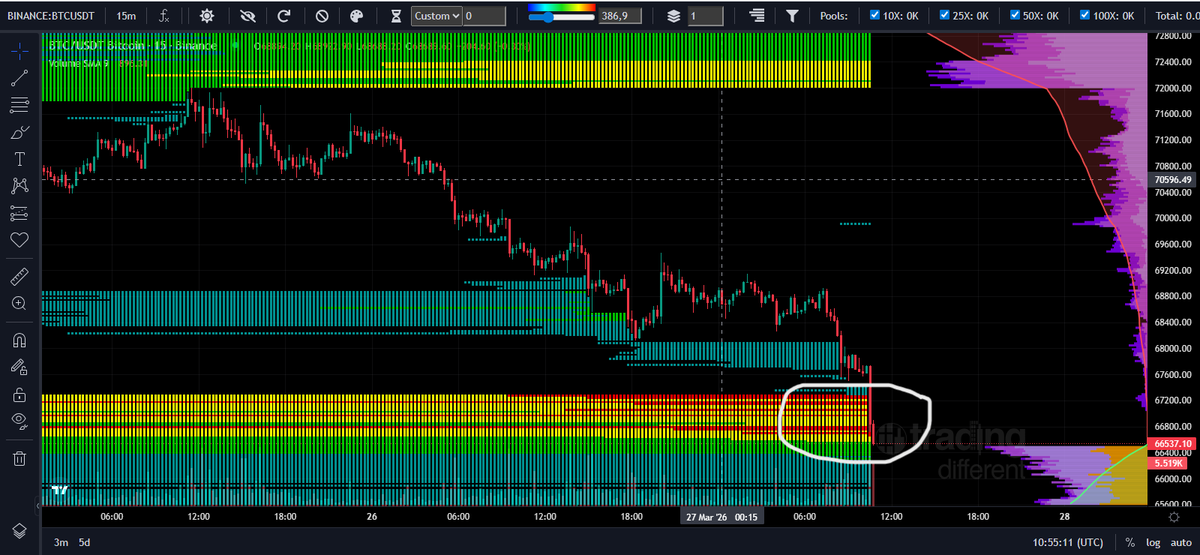This screenshot has height=555, width=1200.
Task: Click the 68000.00 price axis label
Action: [1175, 349]
